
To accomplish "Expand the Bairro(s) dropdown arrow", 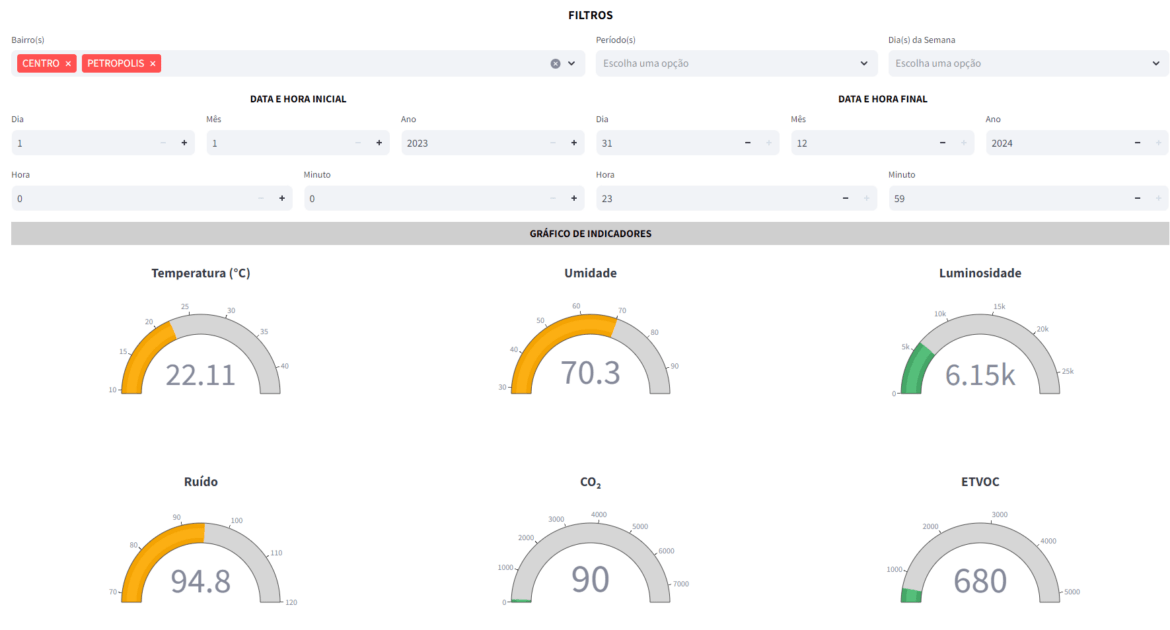I will coord(572,64).
